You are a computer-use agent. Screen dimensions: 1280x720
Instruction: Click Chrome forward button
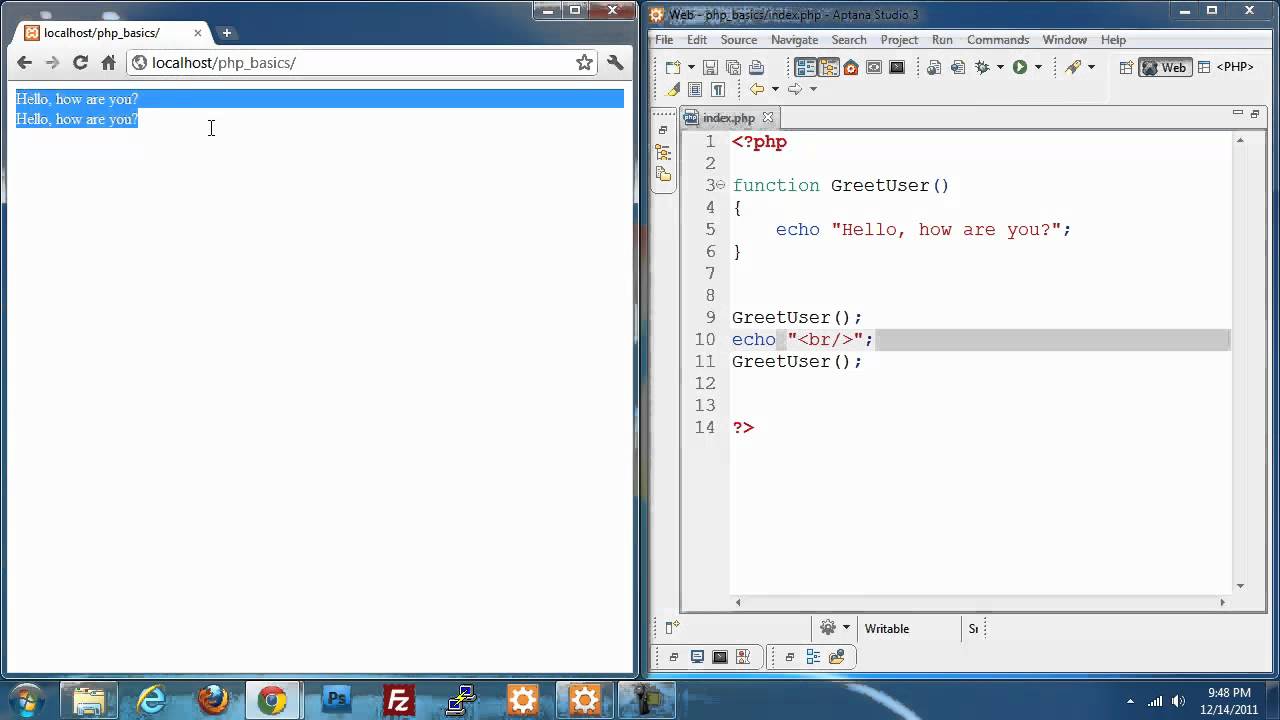coord(52,62)
